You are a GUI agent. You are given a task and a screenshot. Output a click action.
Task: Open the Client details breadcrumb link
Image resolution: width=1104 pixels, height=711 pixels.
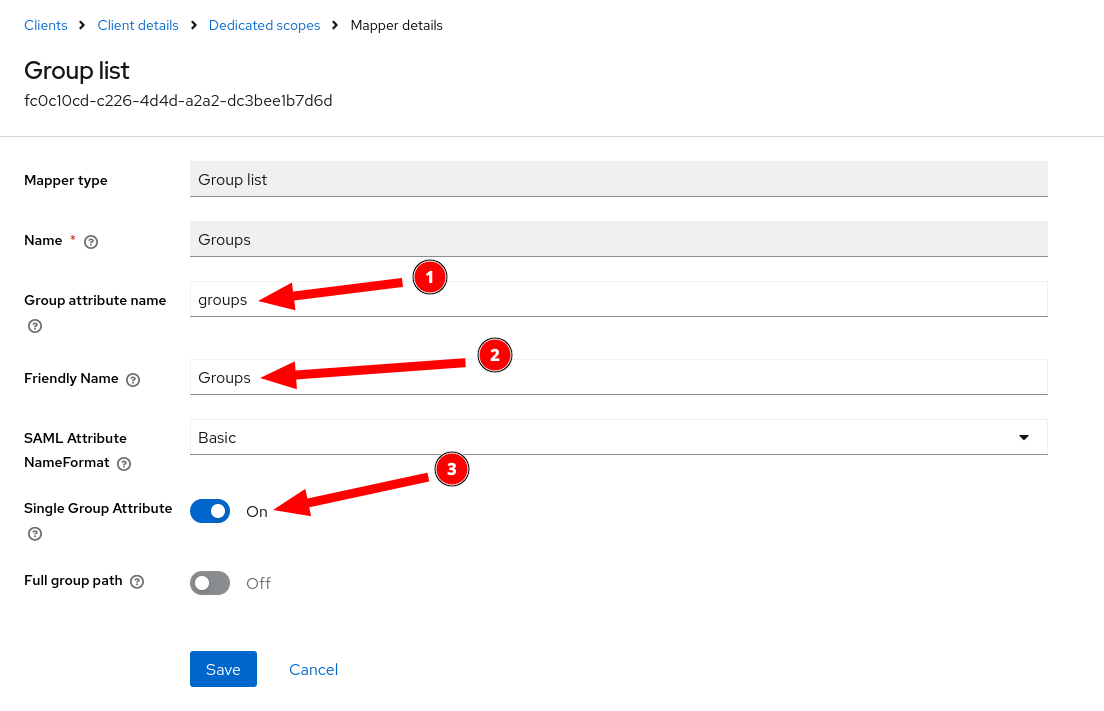(137, 25)
